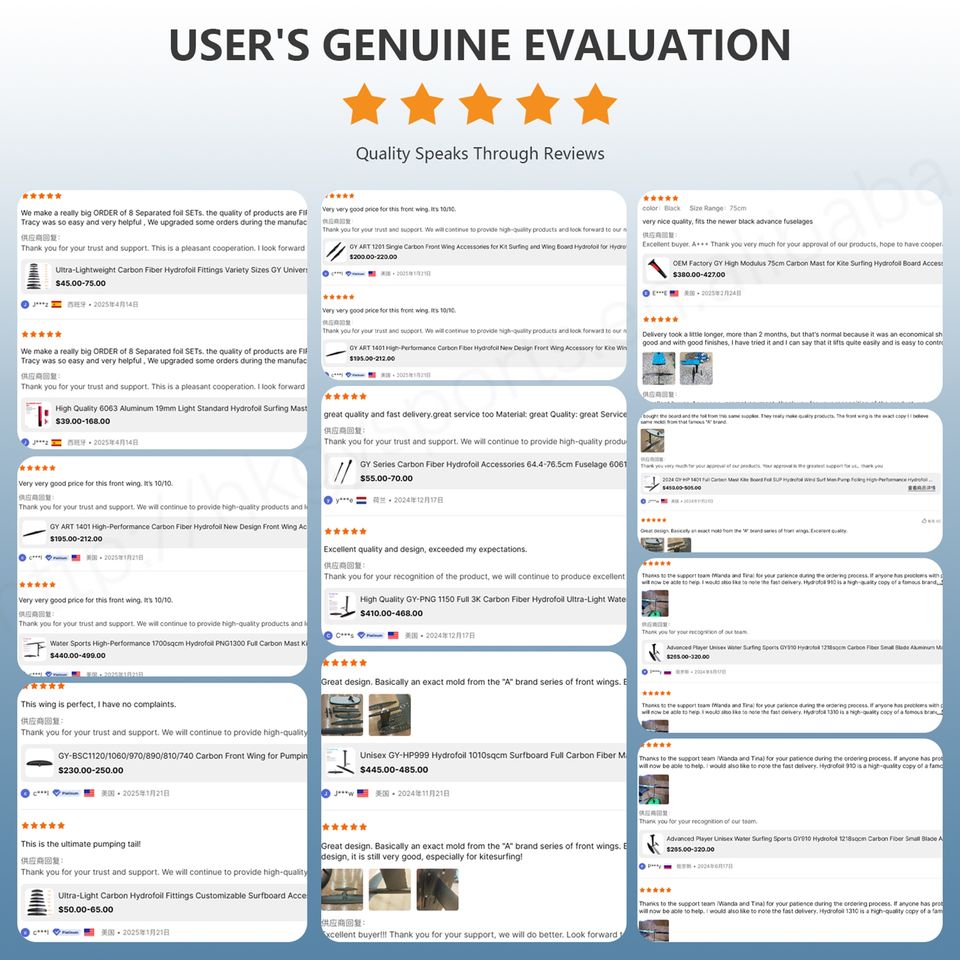Click the $440.00-499.00 product thumbnail
The height and width of the screenshot is (960, 960).
point(33,649)
